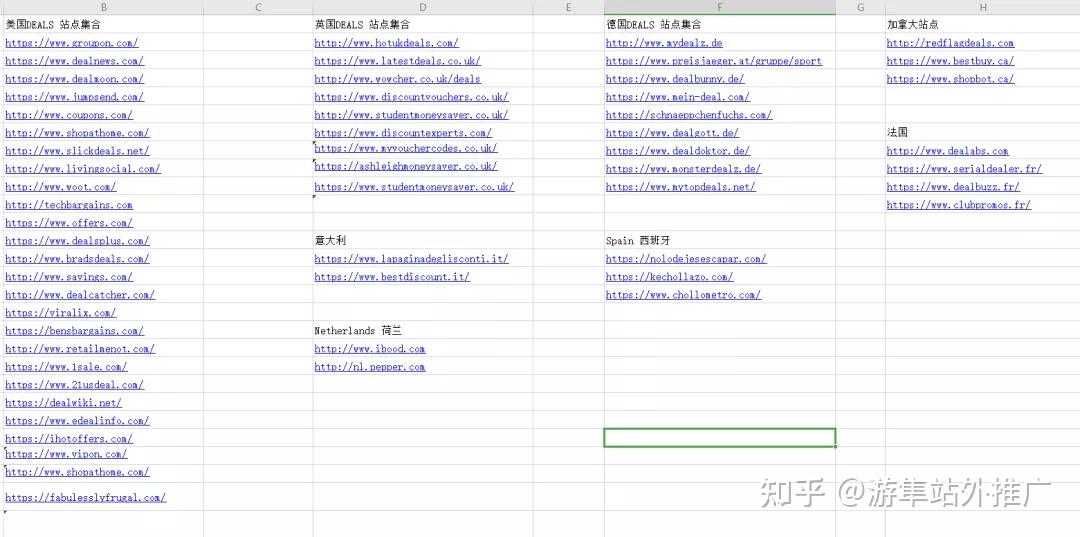The width and height of the screenshot is (1080, 537).
Task: Select column F header
Action: [x=720, y=7]
